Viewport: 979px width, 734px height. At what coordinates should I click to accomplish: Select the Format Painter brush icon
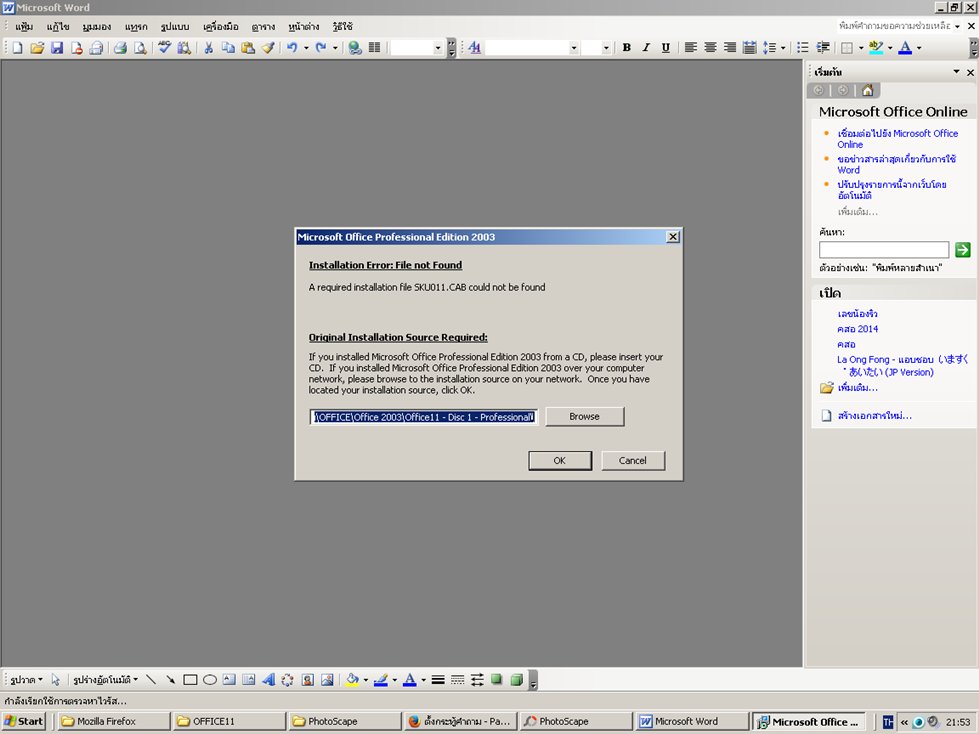268,47
